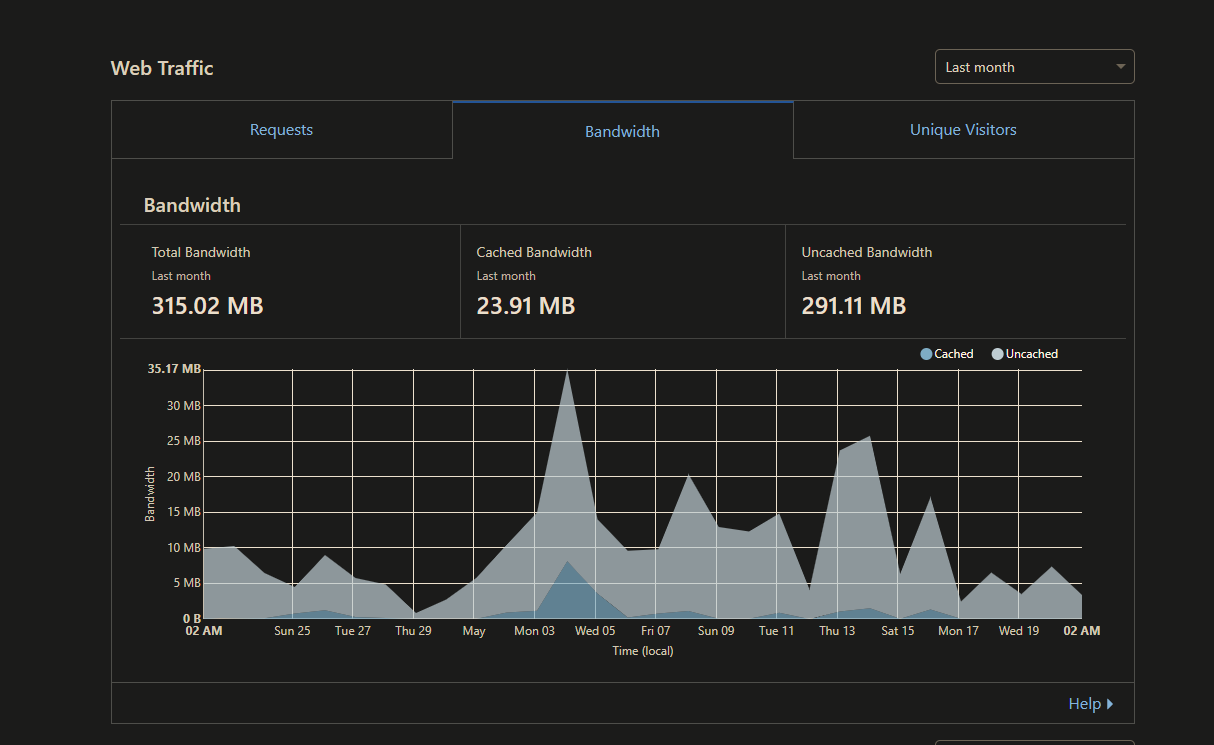Switch to the Requests tab

click(x=281, y=130)
